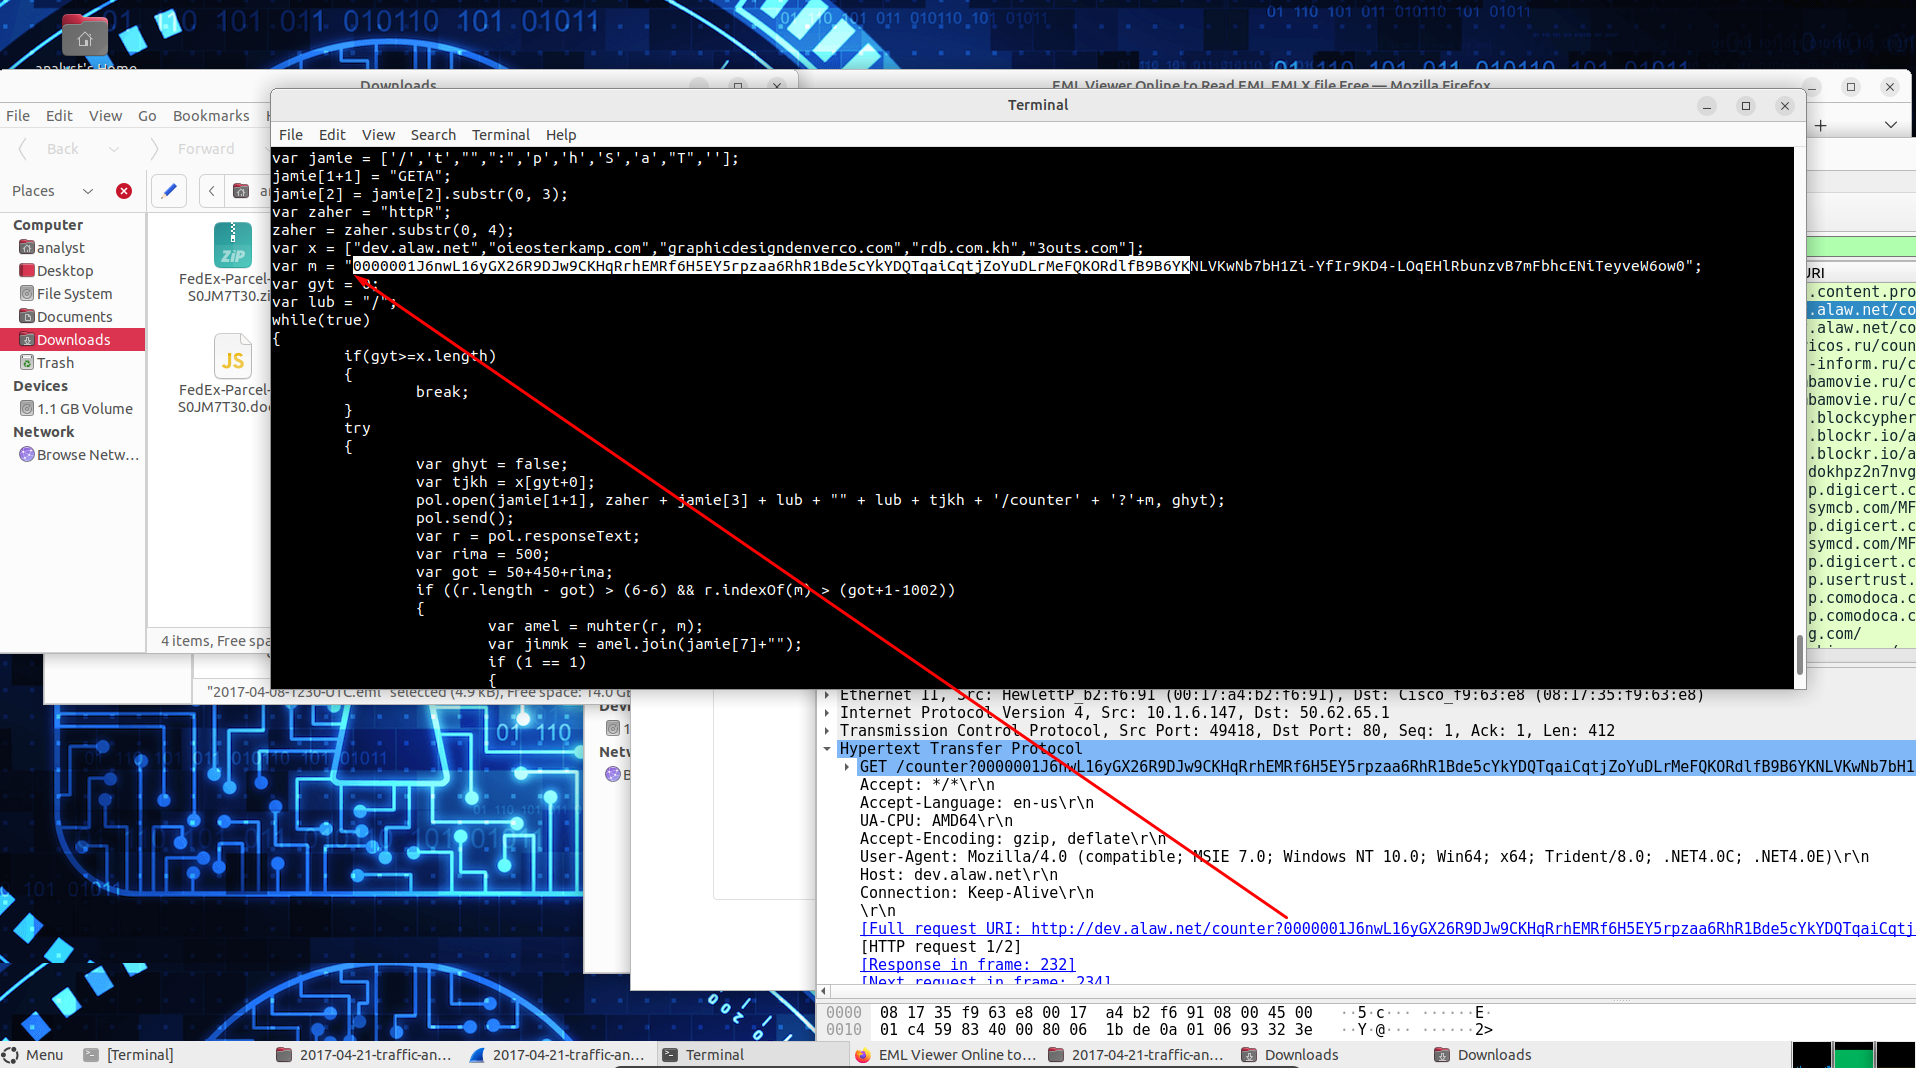Expand the GET /counter request line
The image size is (1916, 1068).
847,767
